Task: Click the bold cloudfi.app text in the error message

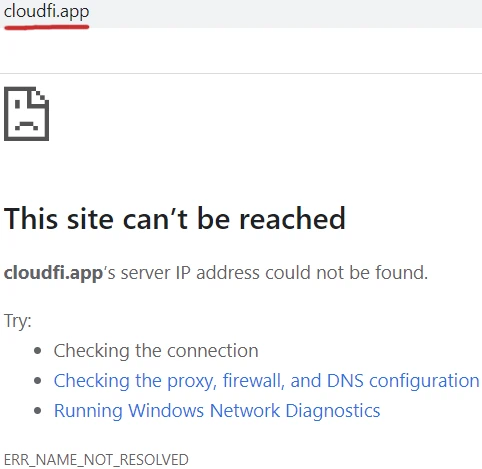Action: pos(53,273)
